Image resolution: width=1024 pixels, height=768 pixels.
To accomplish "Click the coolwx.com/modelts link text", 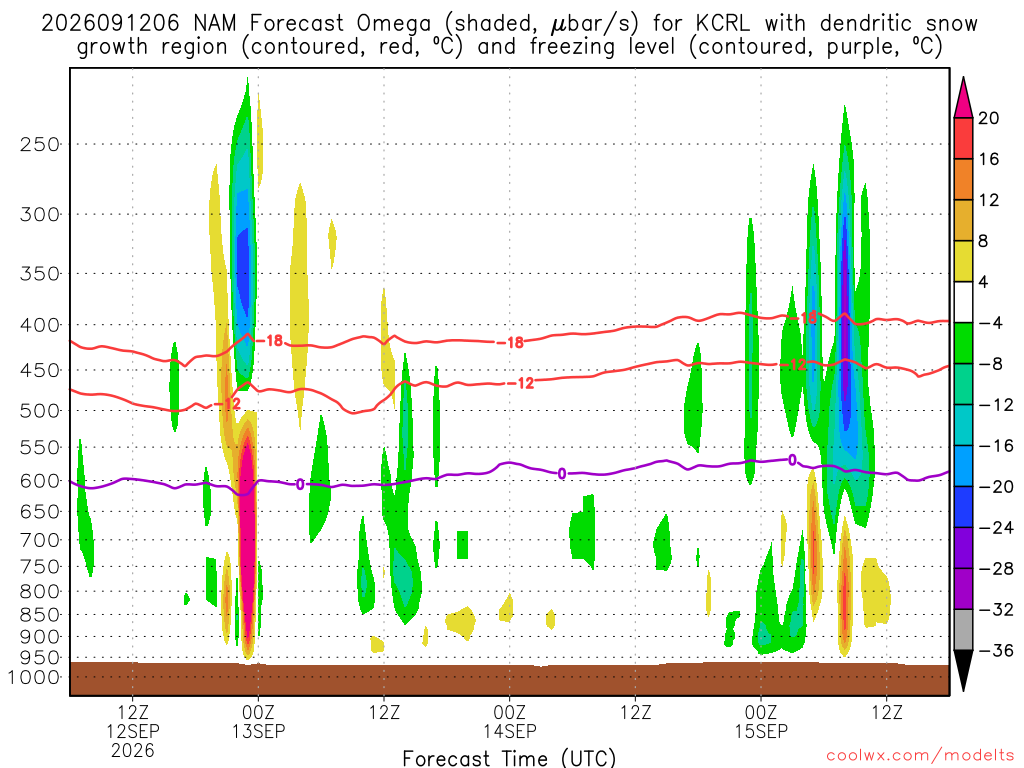I will tap(920, 755).
